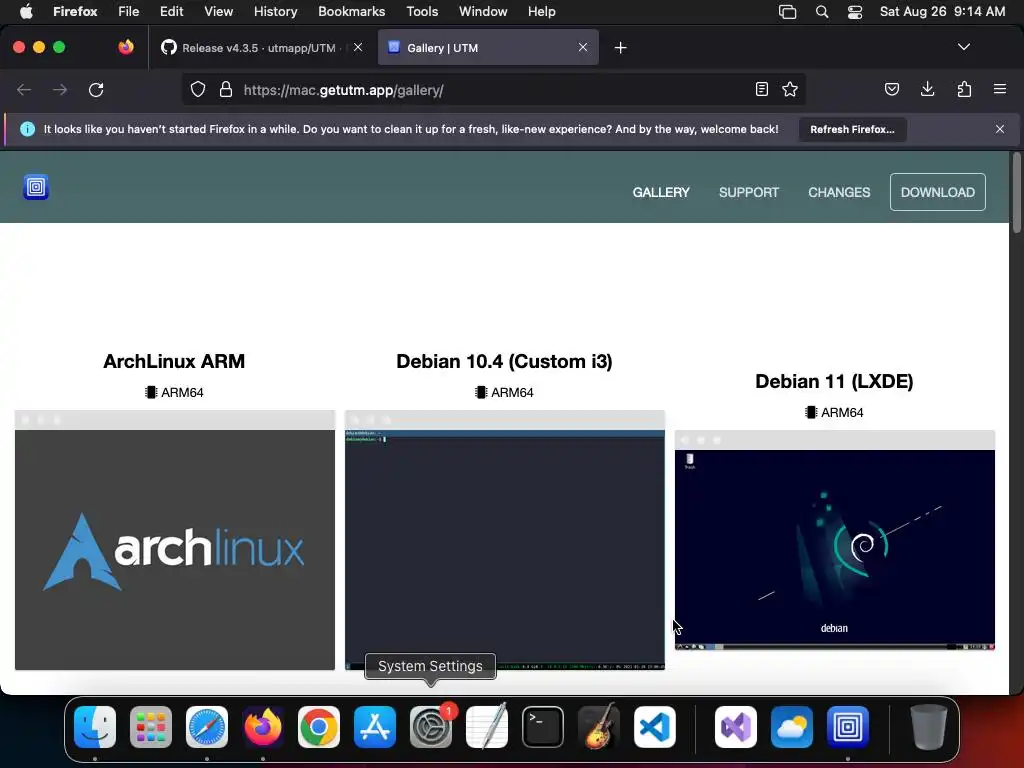Open a new tab with plus button
This screenshot has height=768, width=1024.
620,48
